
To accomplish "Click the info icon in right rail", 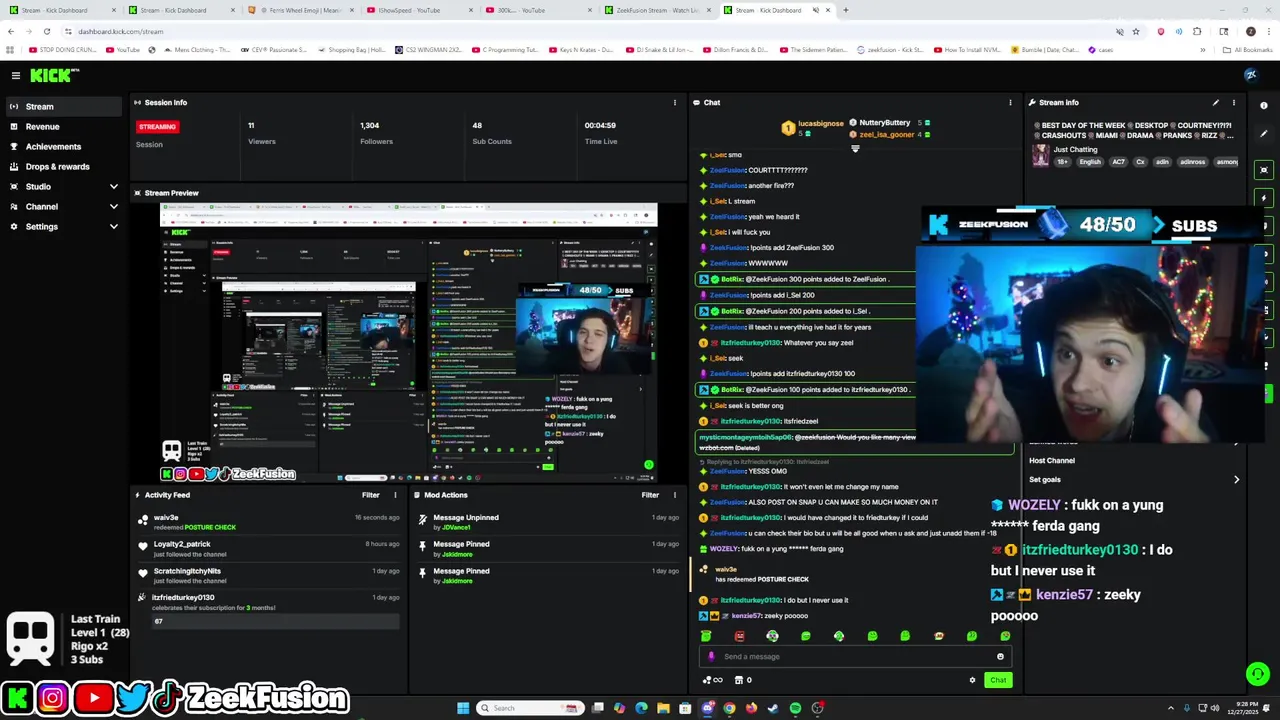I will click(x=1264, y=105).
